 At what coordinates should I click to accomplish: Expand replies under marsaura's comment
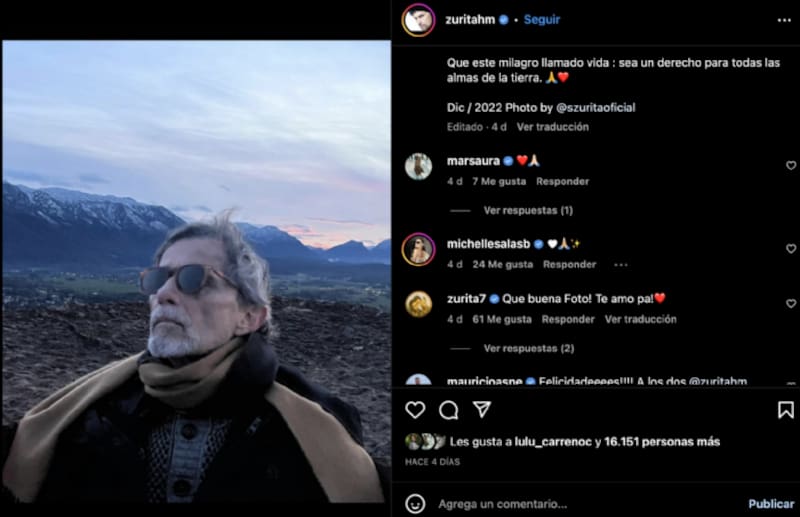[528, 210]
